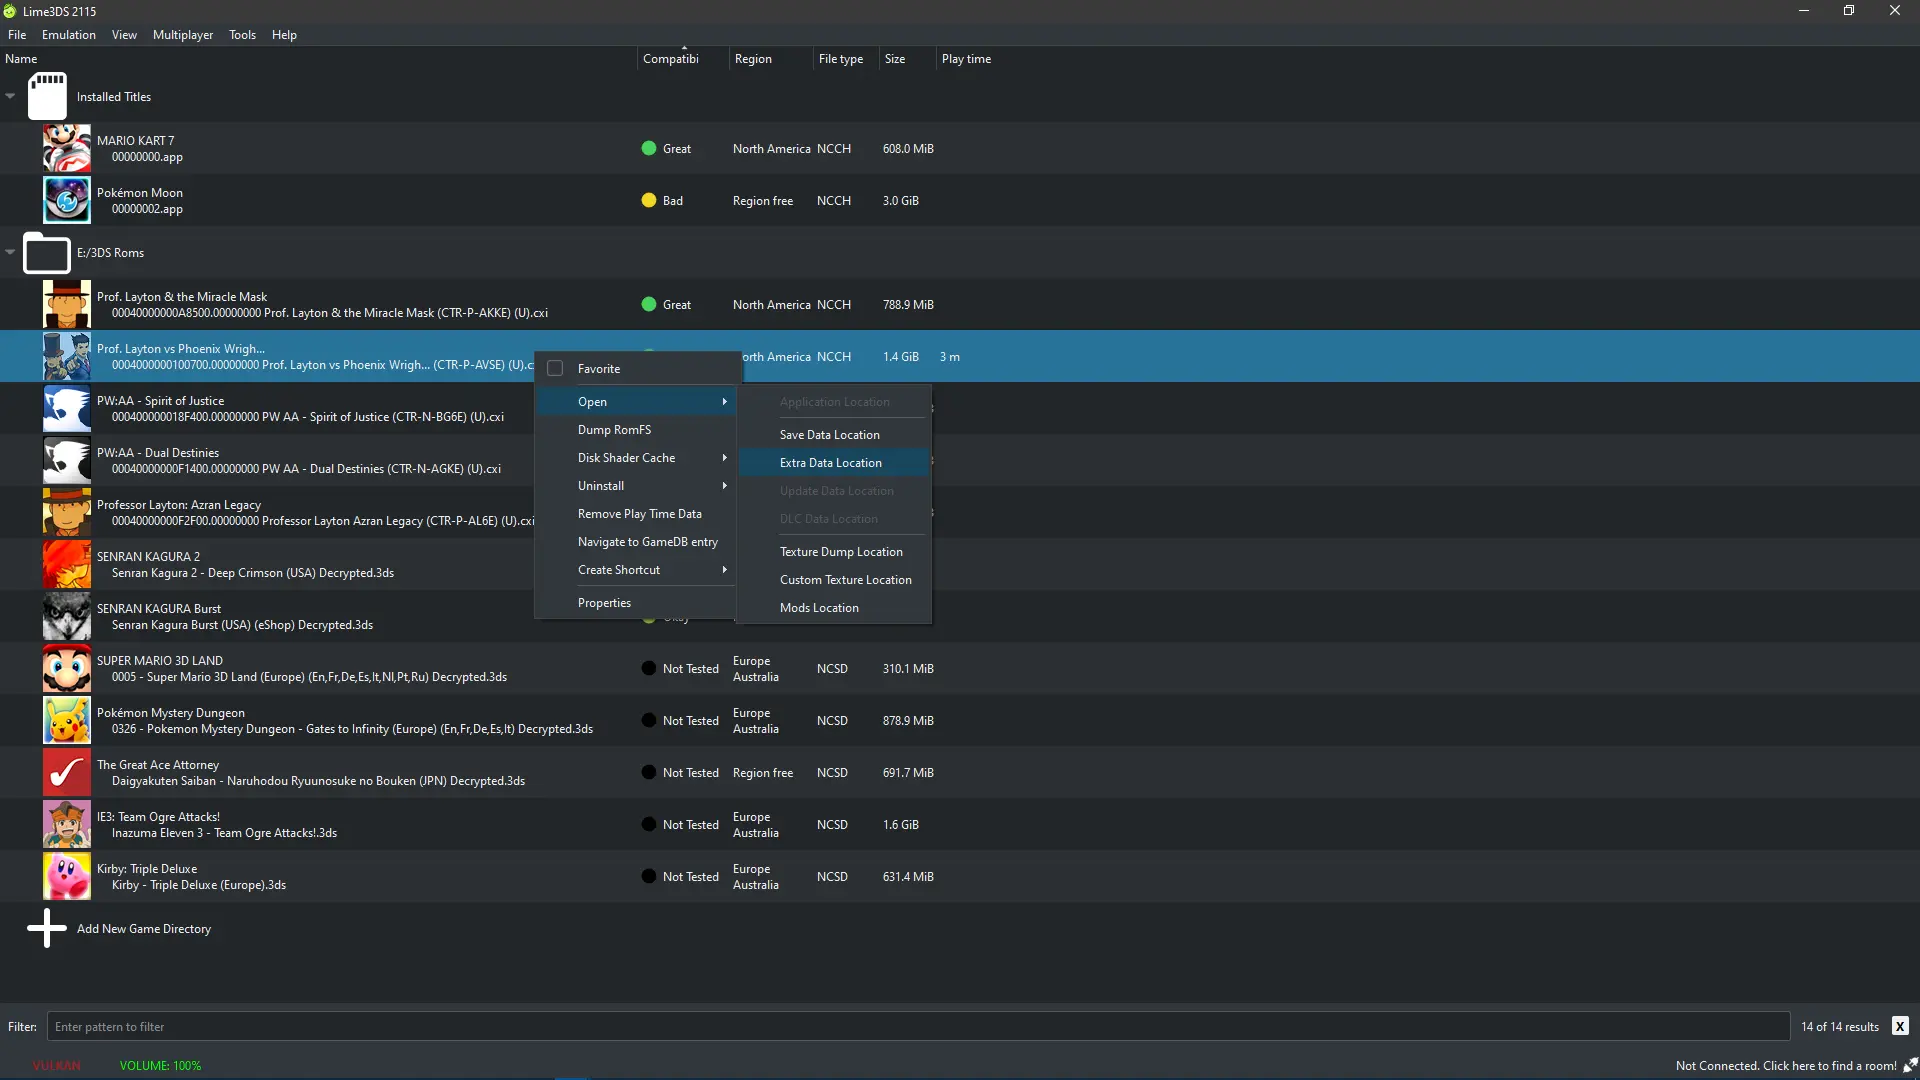The height and width of the screenshot is (1080, 1920).
Task: Collapse the E:/3DS Roms folder group
Action: (10, 252)
